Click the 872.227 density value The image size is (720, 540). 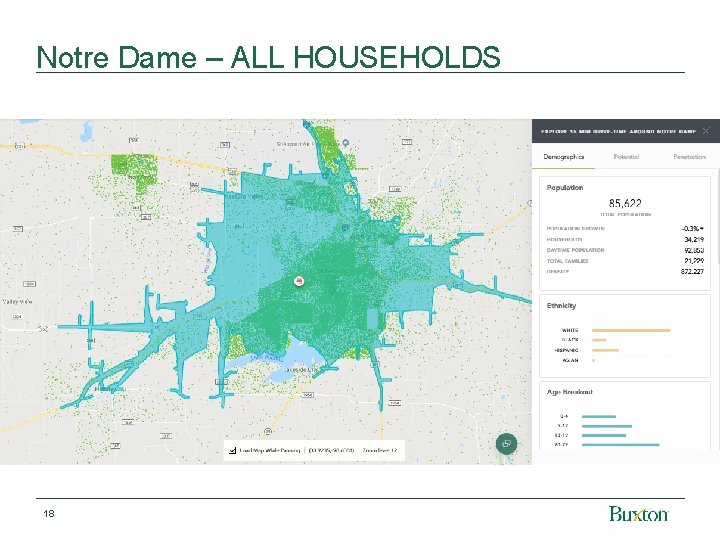pos(692,271)
